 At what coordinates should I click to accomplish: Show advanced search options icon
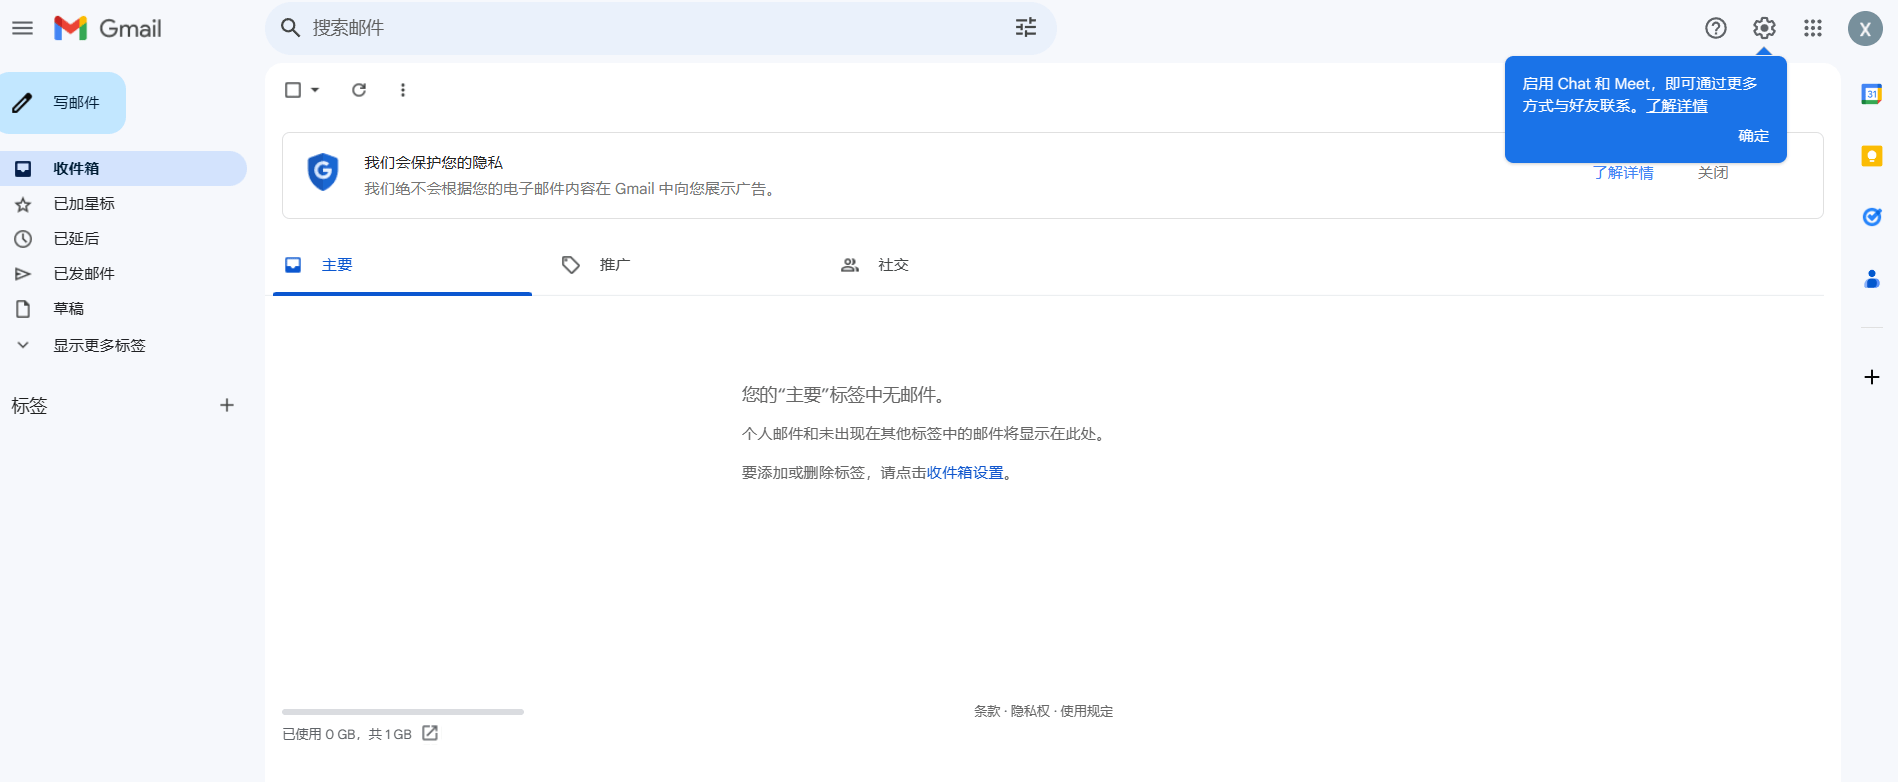click(1026, 28)
